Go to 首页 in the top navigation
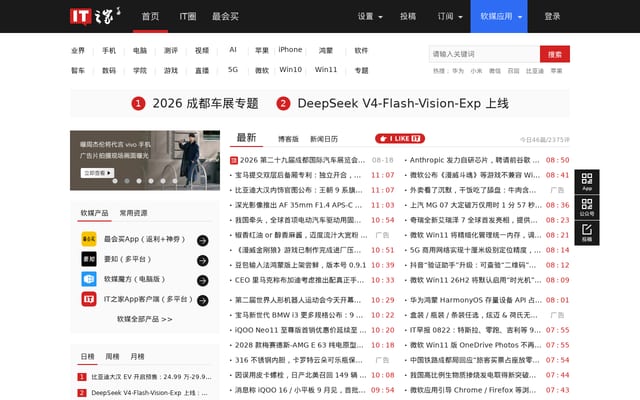Screen dimensions: 640x400 click(150, 16)
